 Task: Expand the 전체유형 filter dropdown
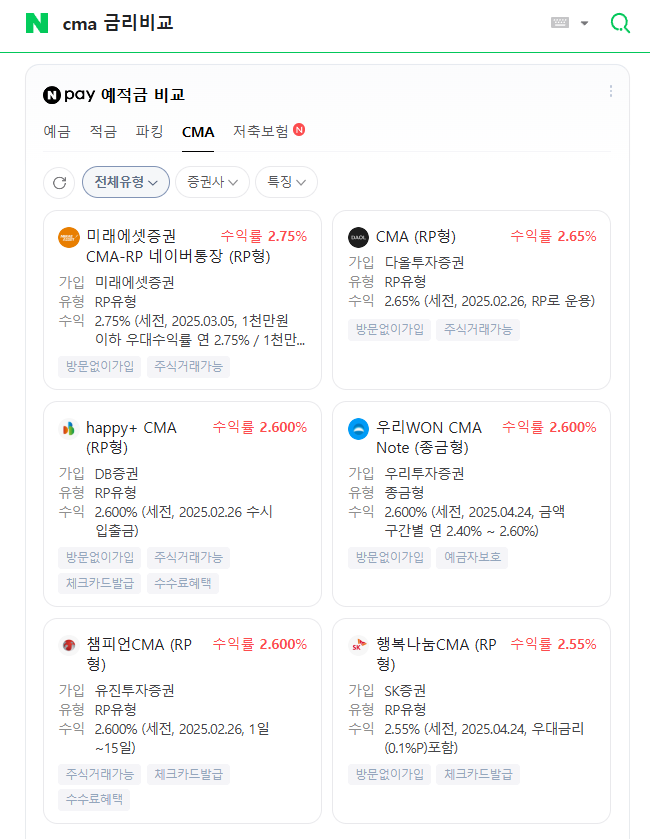(125, 182)
